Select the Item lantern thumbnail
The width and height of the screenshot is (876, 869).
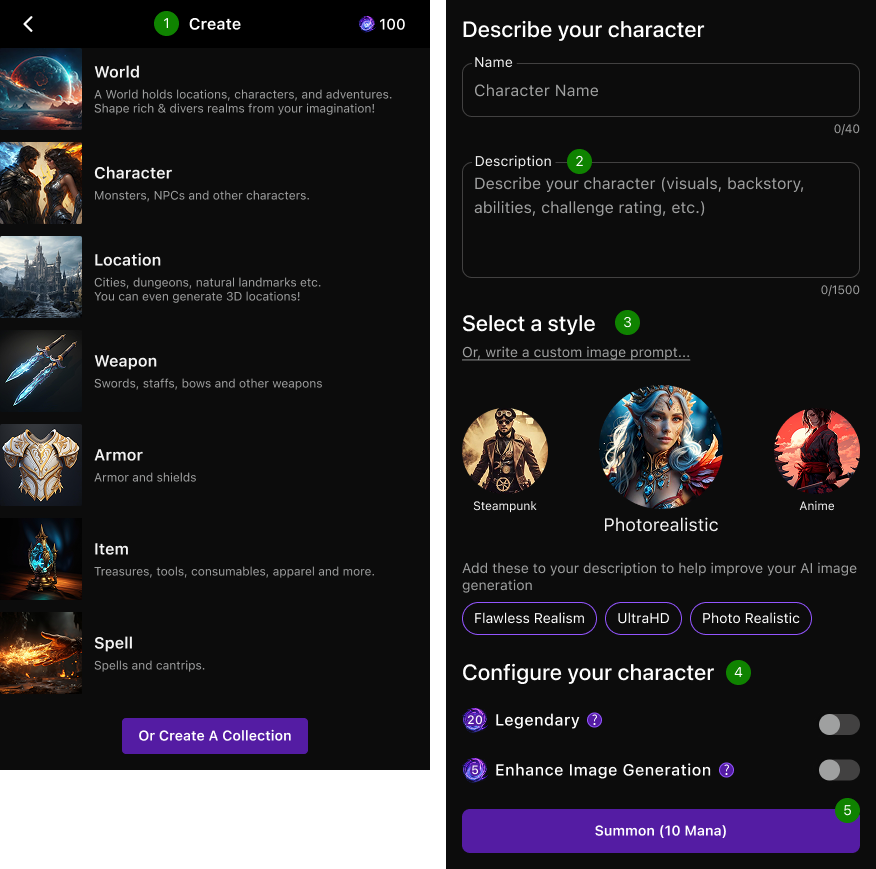(x=41, y=558)
